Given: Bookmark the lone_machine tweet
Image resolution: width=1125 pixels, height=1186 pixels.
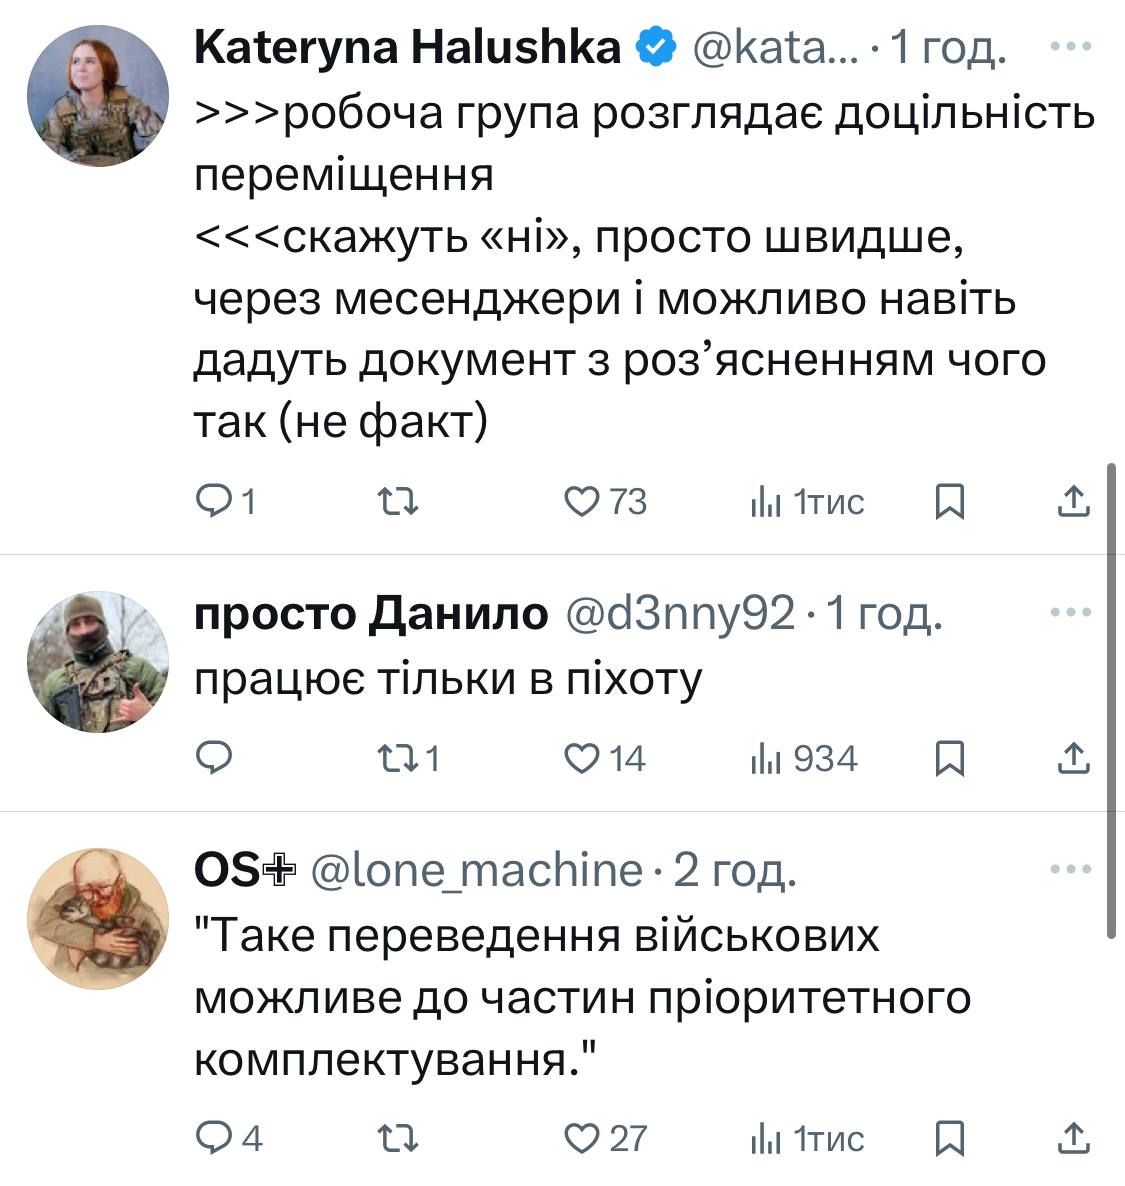Looking at the screenshot, I should (949, 1138).
